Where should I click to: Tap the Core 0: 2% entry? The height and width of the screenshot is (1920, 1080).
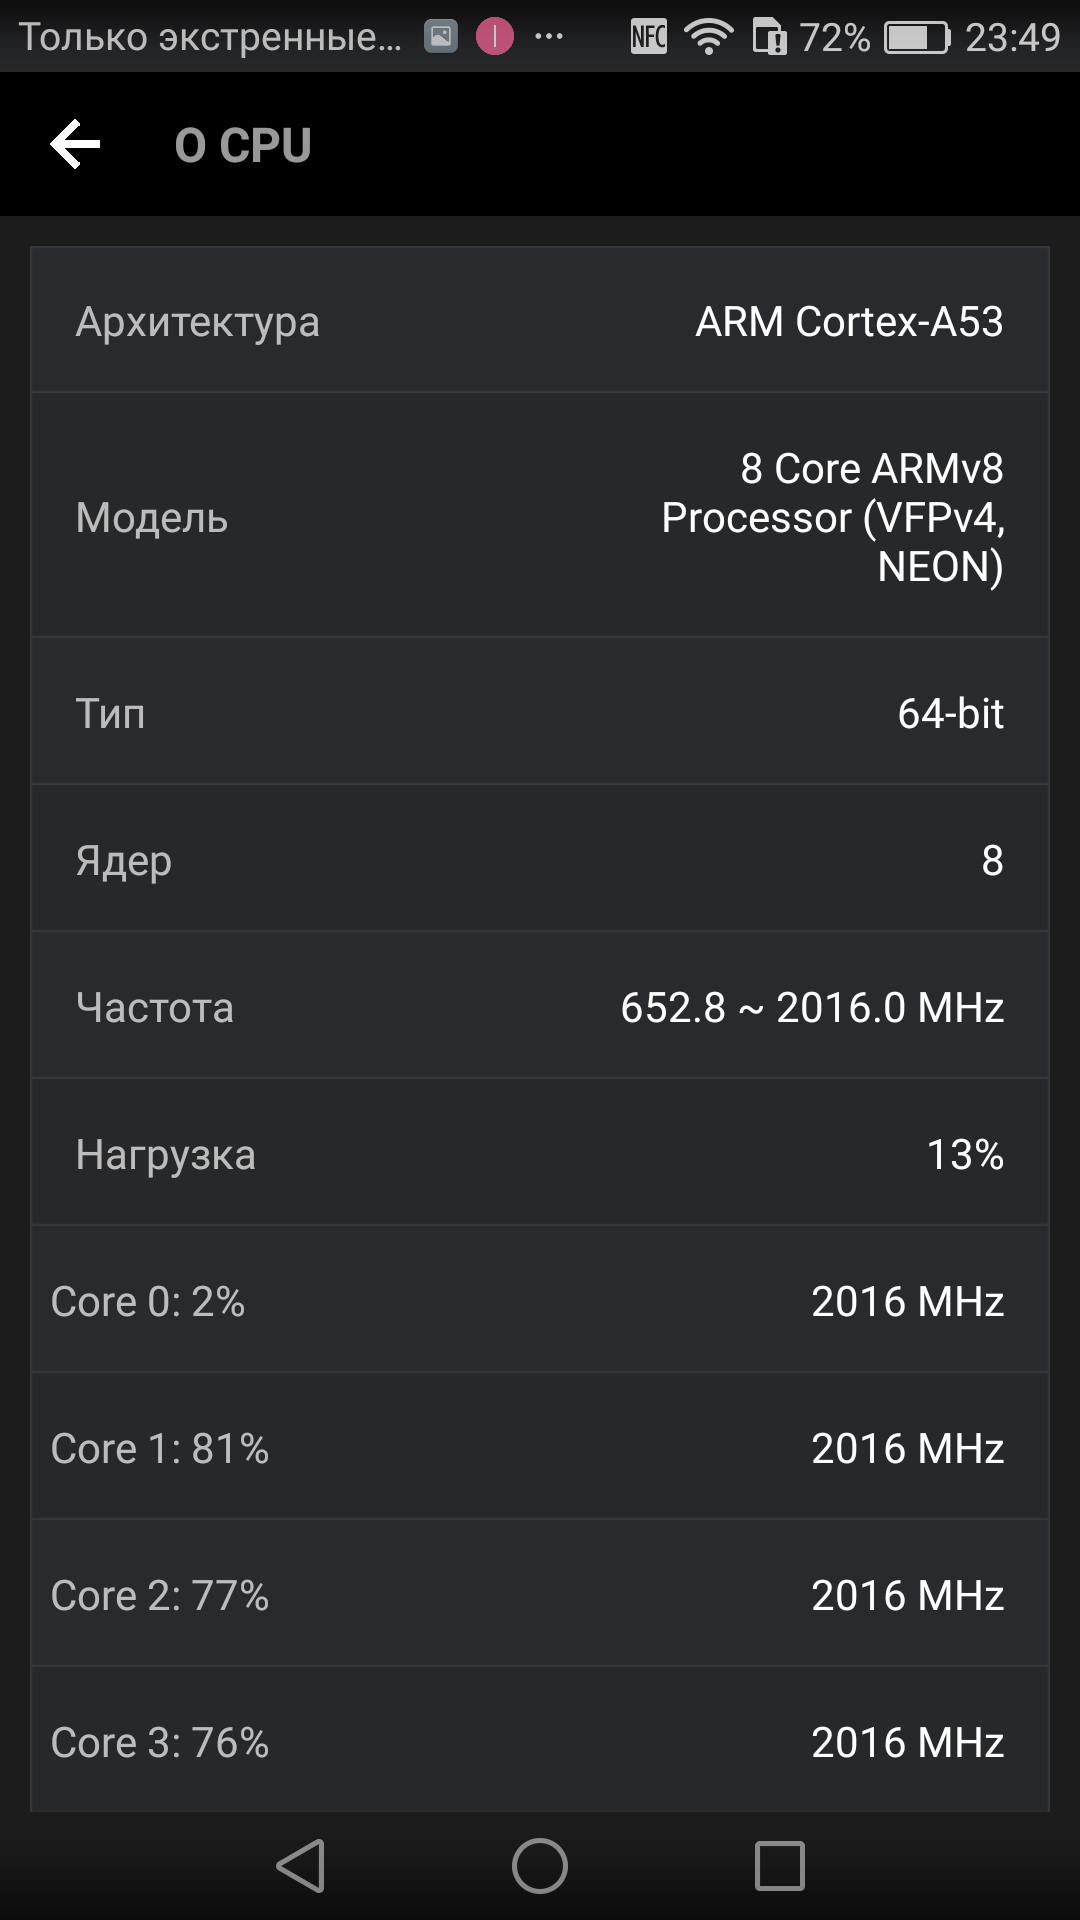540,1300
